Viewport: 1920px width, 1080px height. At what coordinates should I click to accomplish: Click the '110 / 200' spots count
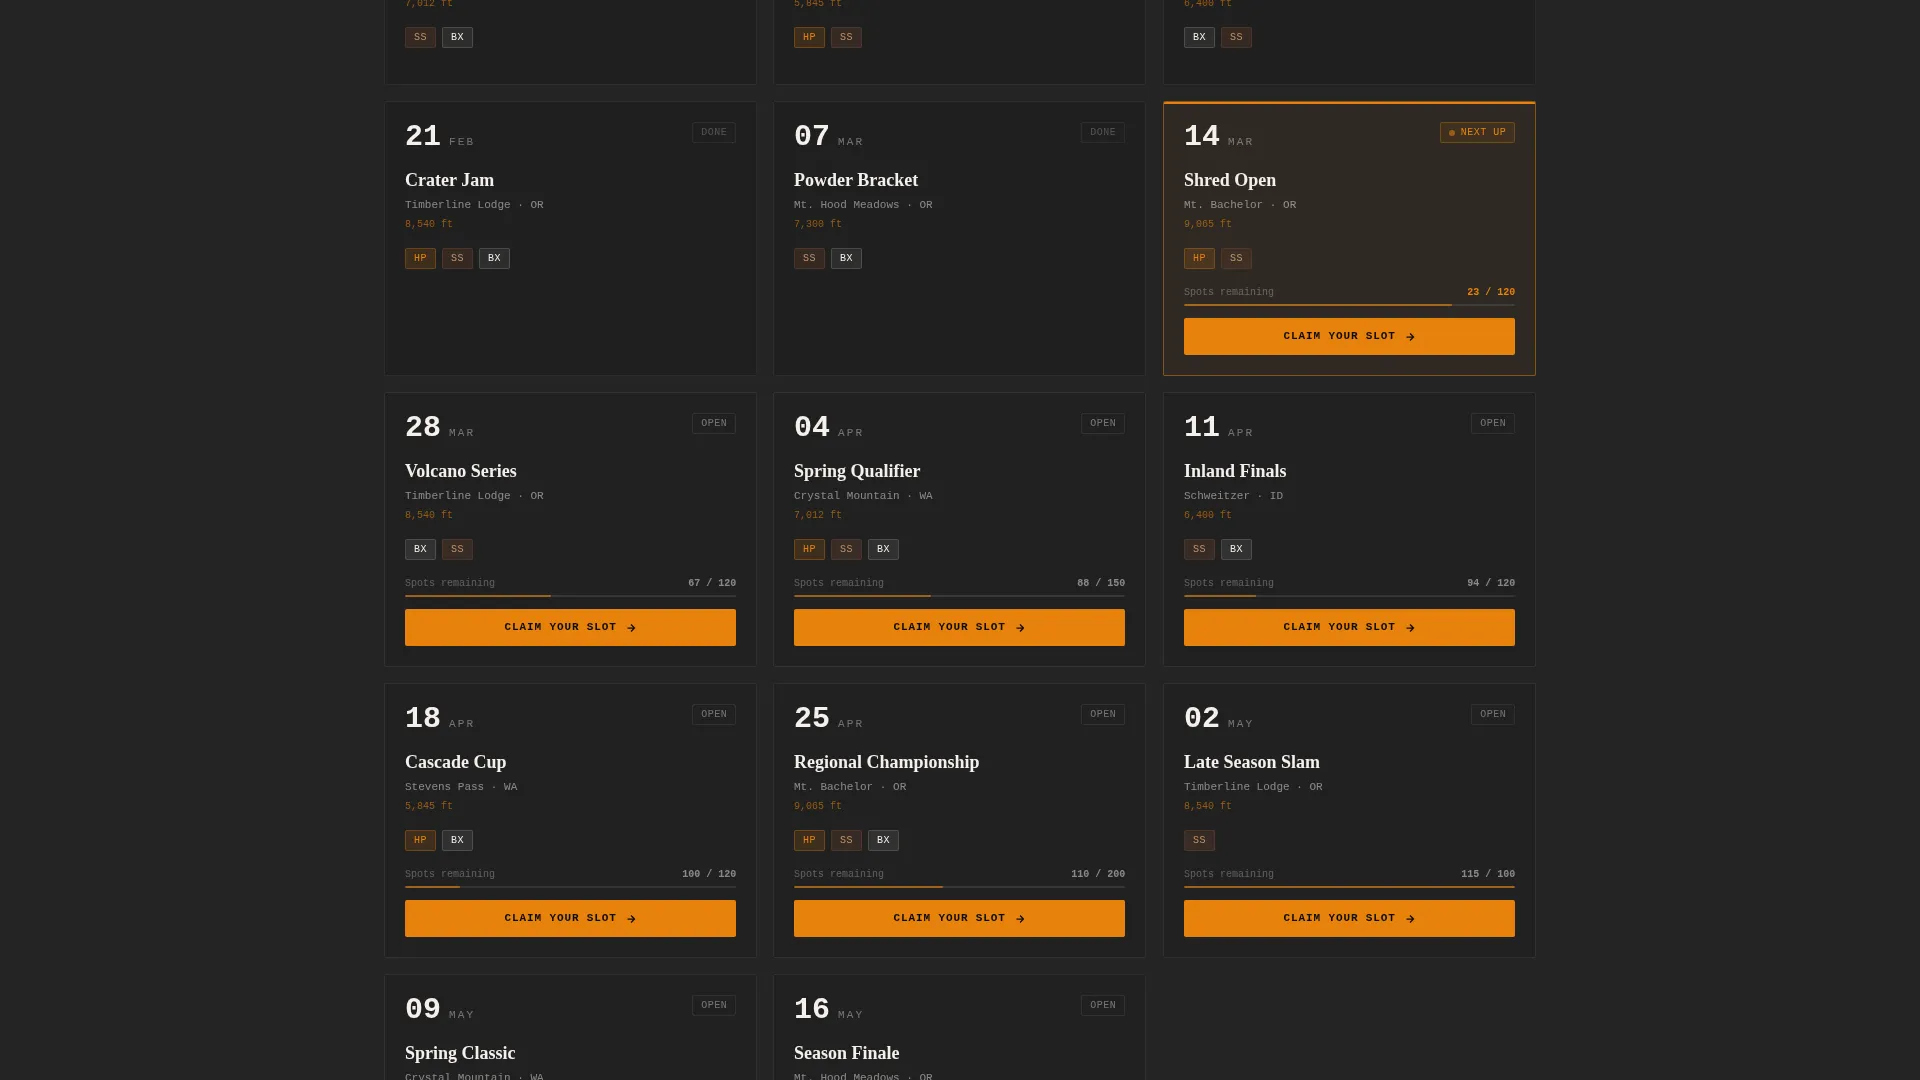[1098, 875]
